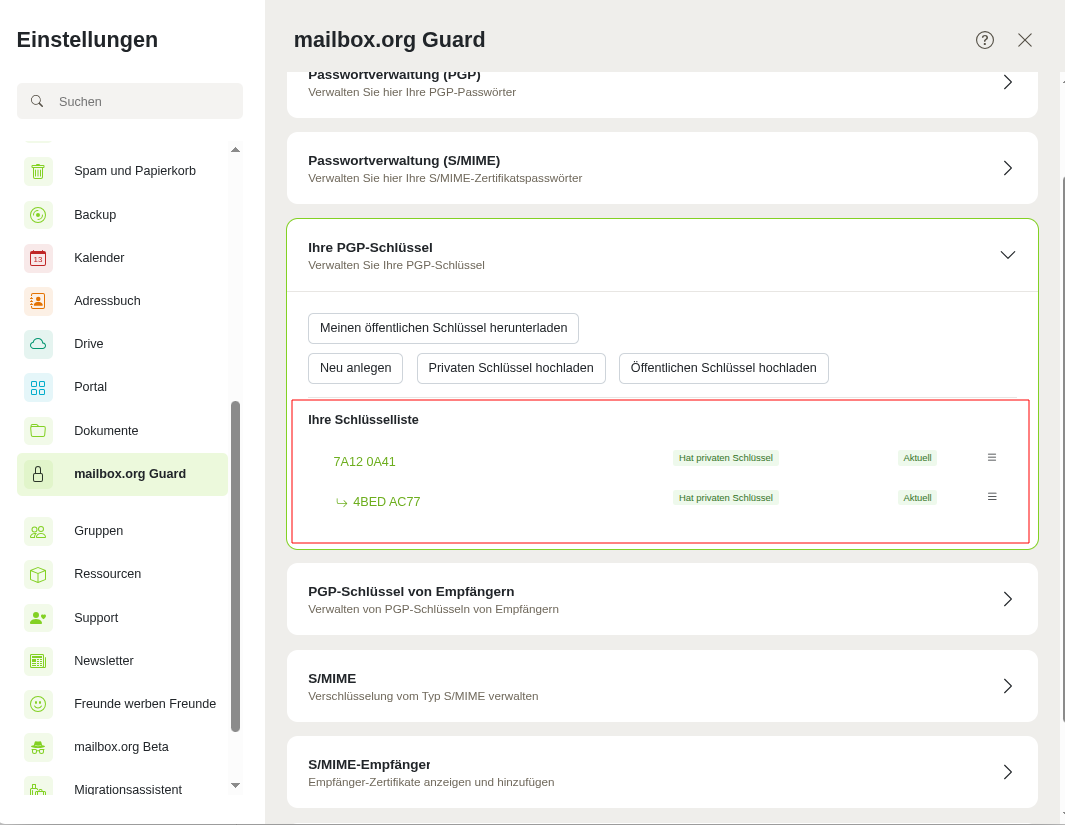Click the 'Ihre PGP-Schlüssel' section title
The width and height of the screenshot is (1065, 825).
point(370,248)
